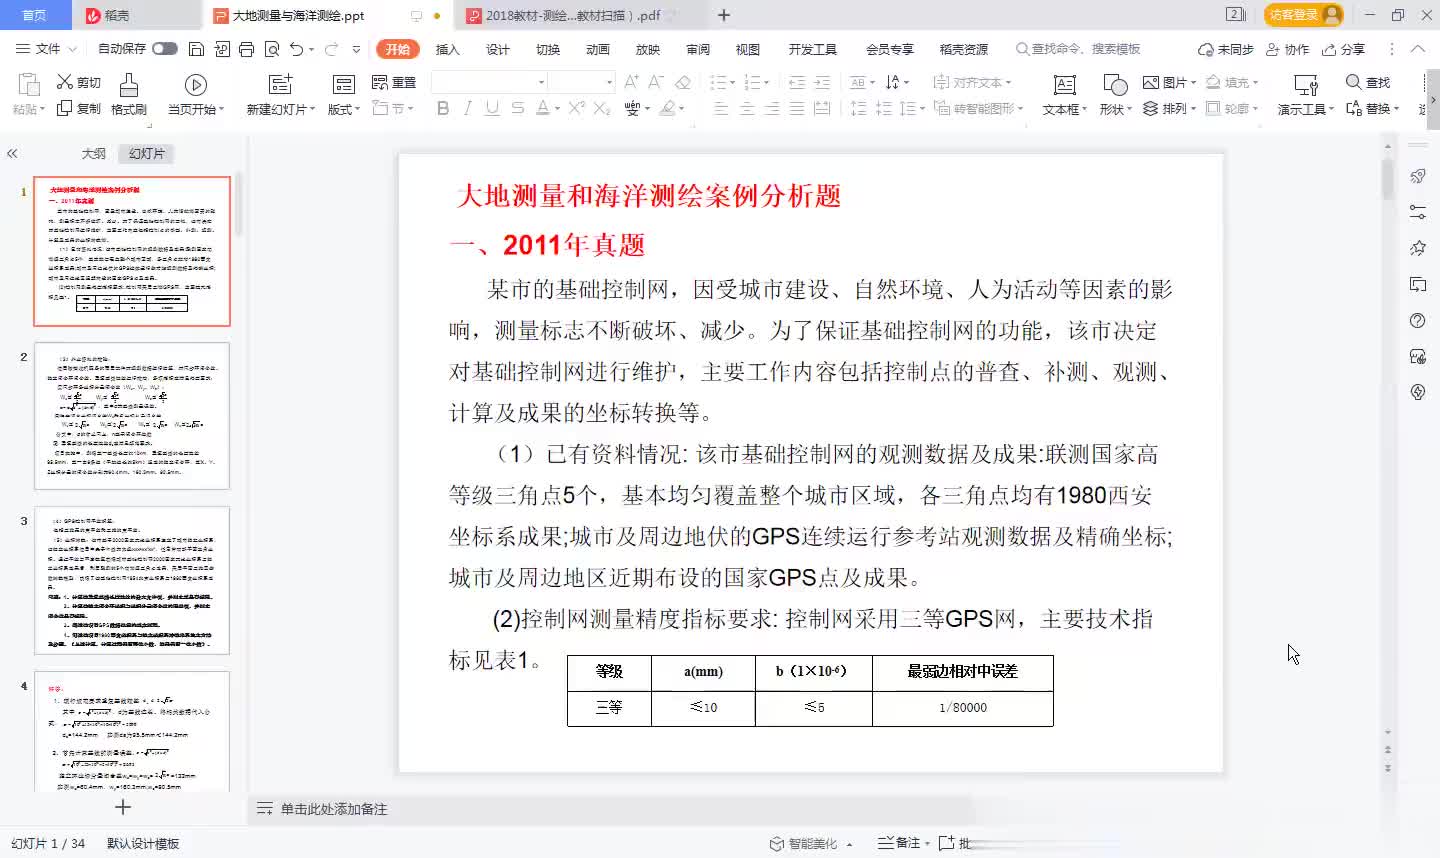
Task: Click the visitor login (访客登录) button
Action: pyautogui.click(x=1301, y=15)
